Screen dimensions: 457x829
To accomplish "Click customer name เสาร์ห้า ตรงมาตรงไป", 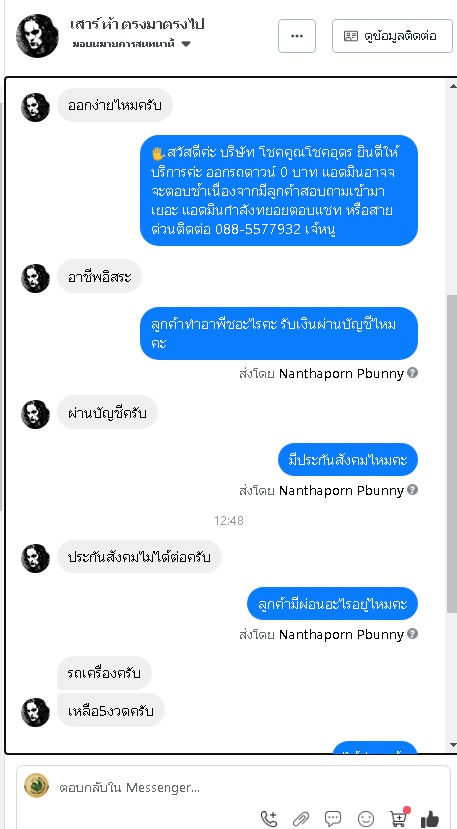I will click(137, 24).
